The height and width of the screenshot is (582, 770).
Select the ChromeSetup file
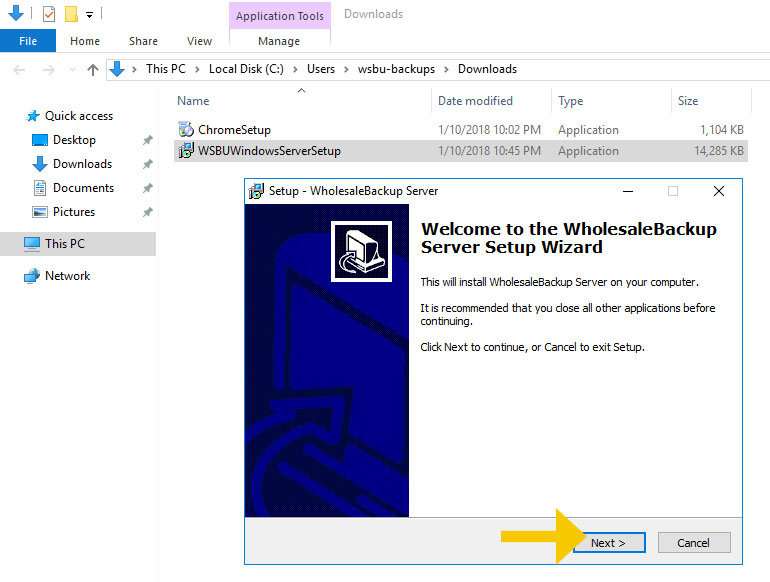[234, 130]
